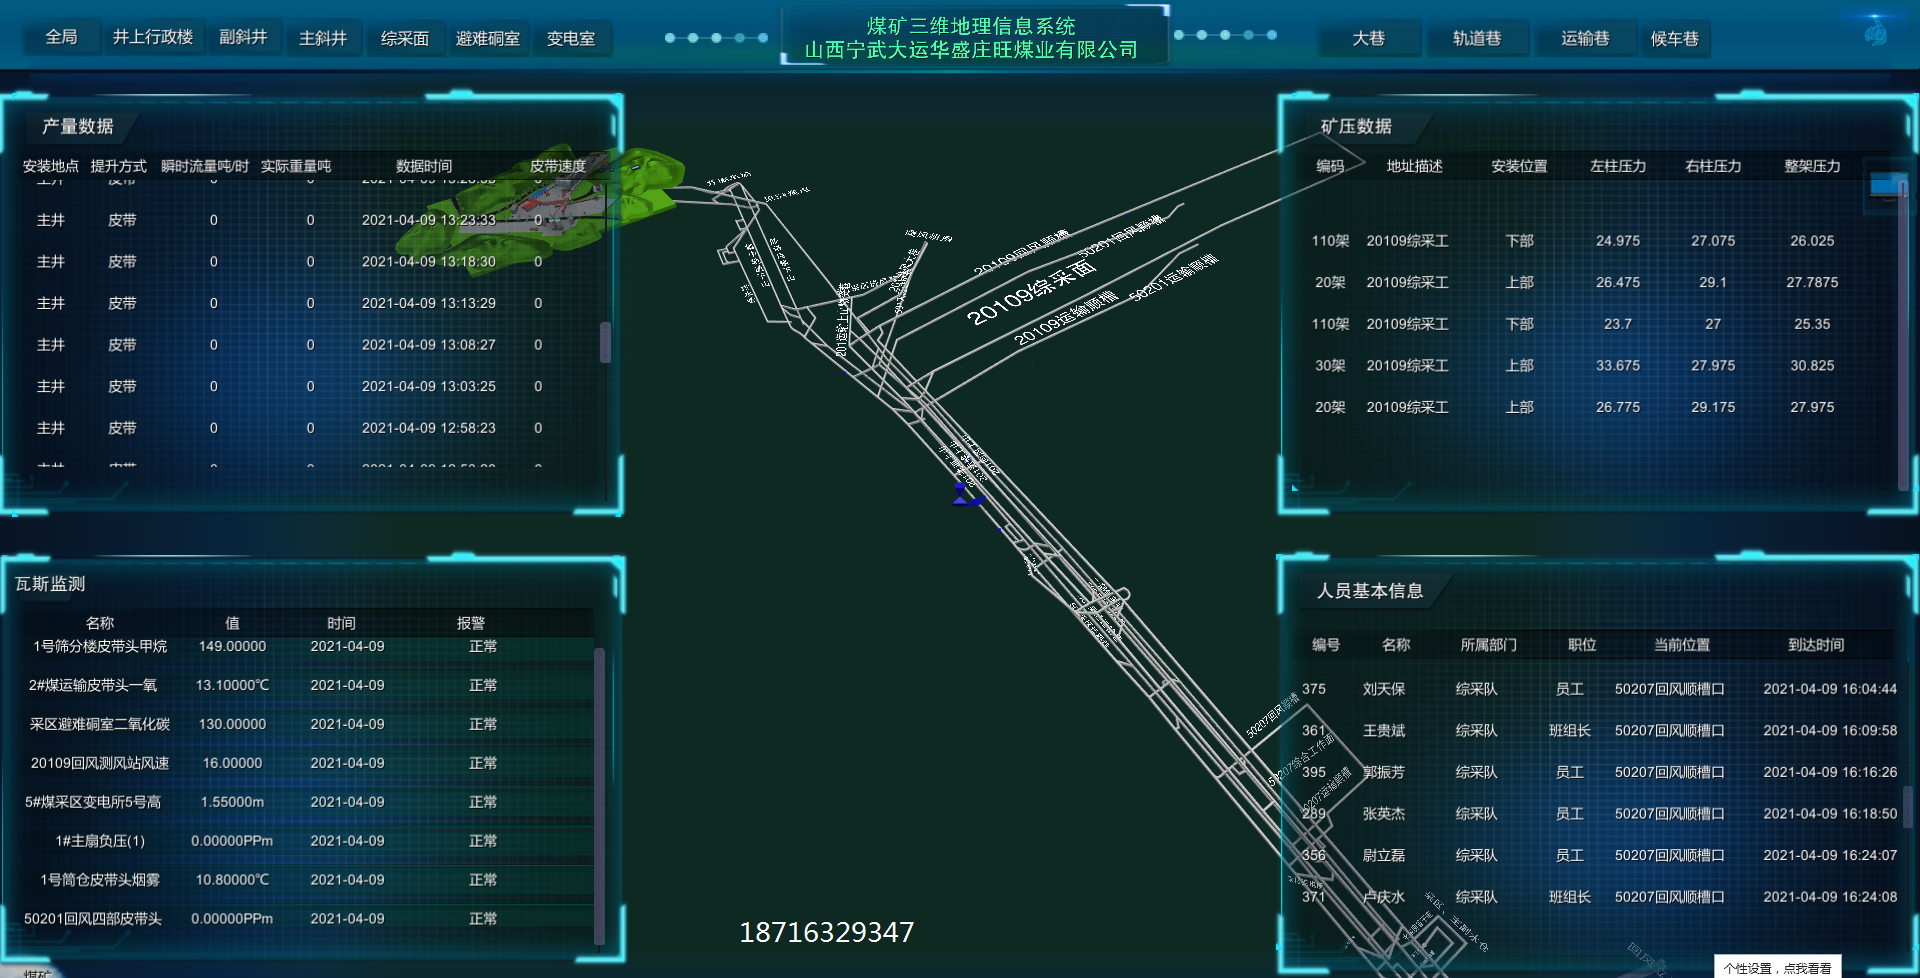Click the 报警 column header
The image size is (1920, 978).
[470, 623]
